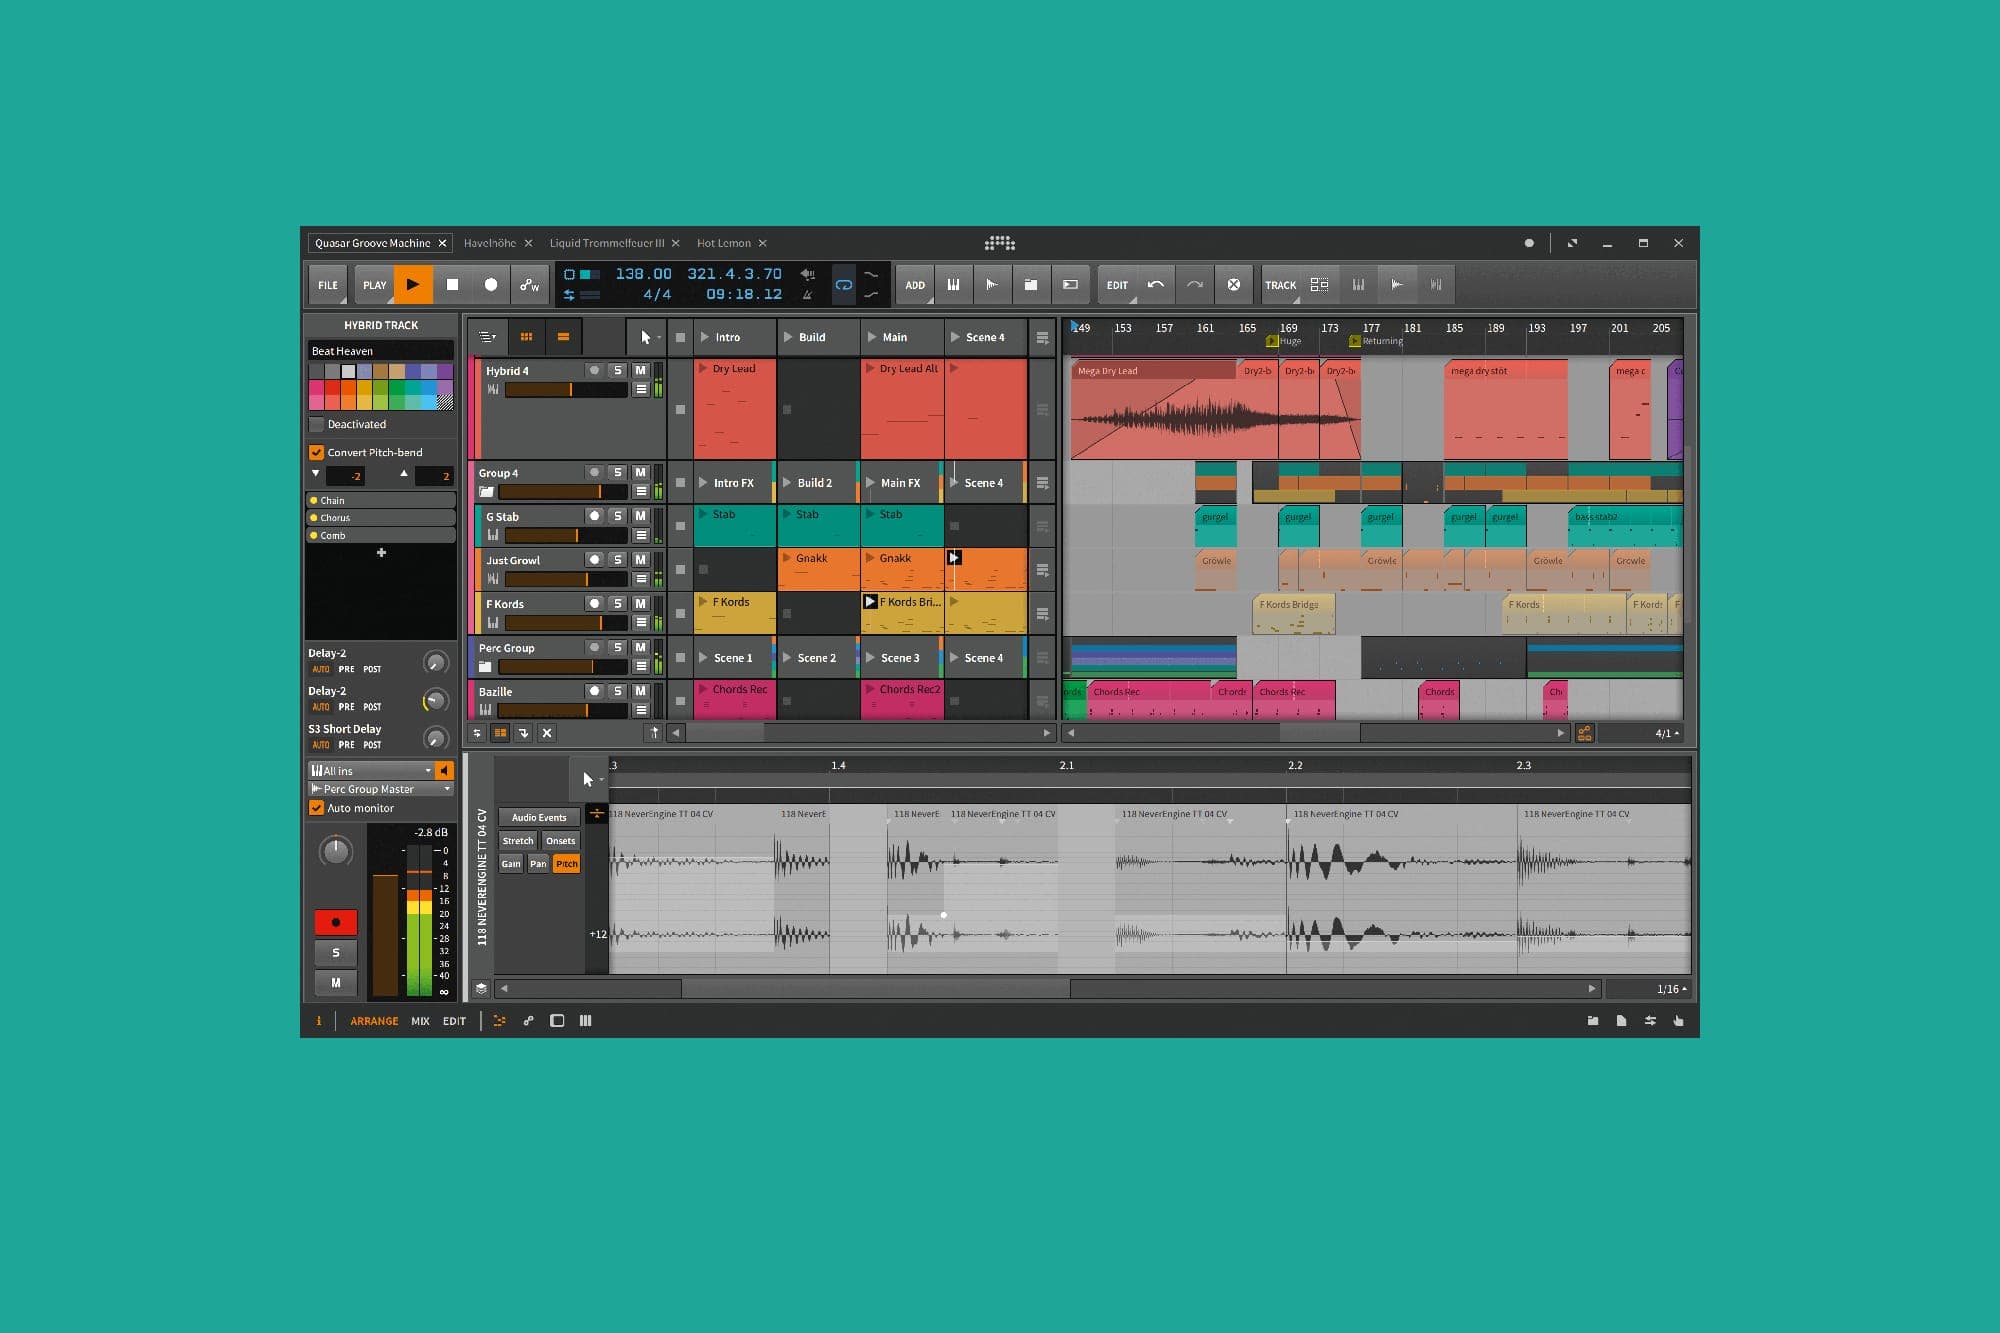Switch to the Havelhöhe project tab
This screenshot has height=1333, width=2000.
point(490,243)
